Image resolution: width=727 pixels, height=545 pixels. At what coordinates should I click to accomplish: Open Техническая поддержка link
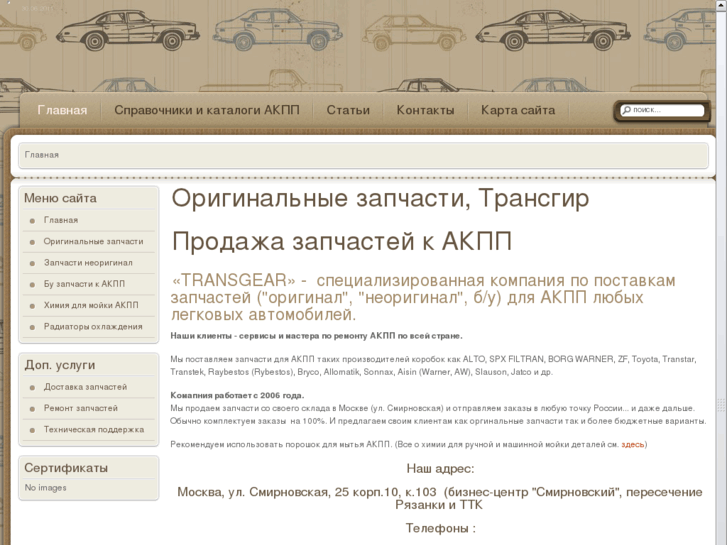click(94, 430)
